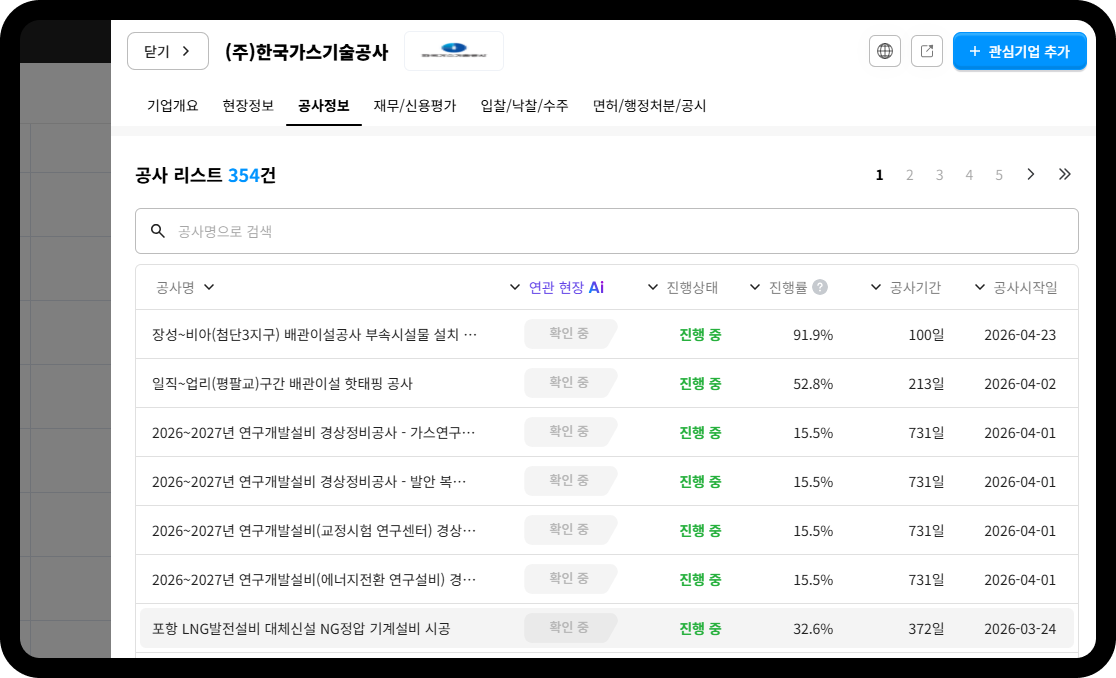Switch to 입찰/낙찰/수주 tab
The image size is (1116, 678).
tap(525, 106)
